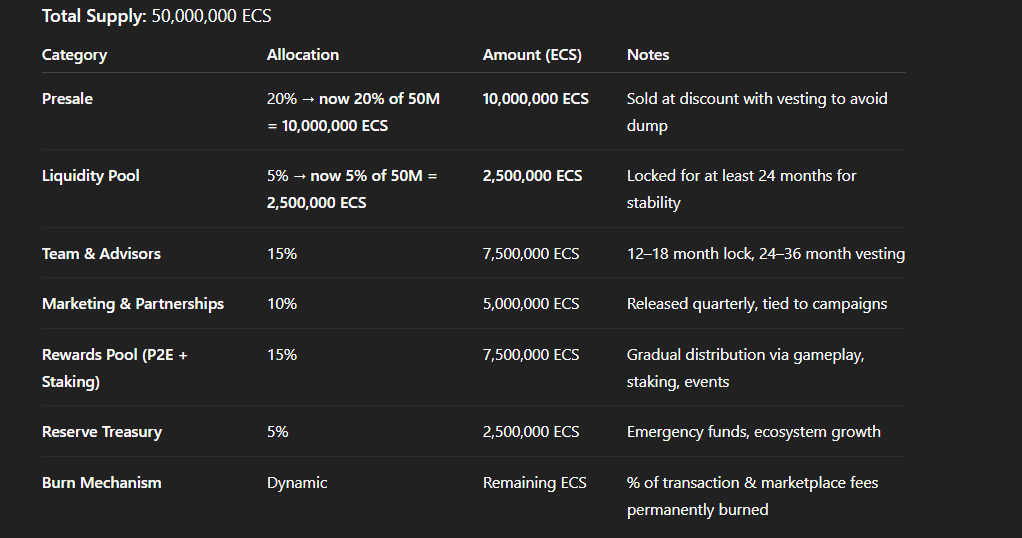Click the Total Supply heading text

[x=156, y=16]
